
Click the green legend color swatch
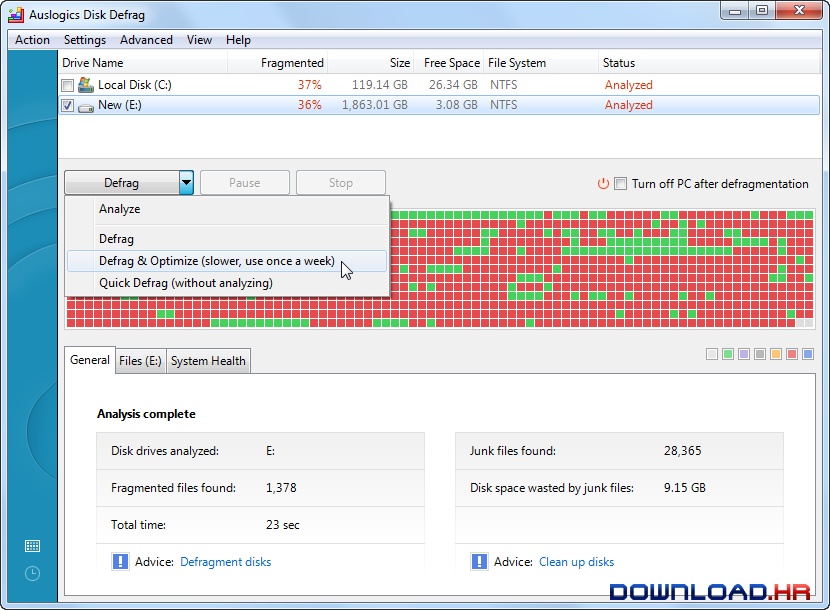point(728,354)
